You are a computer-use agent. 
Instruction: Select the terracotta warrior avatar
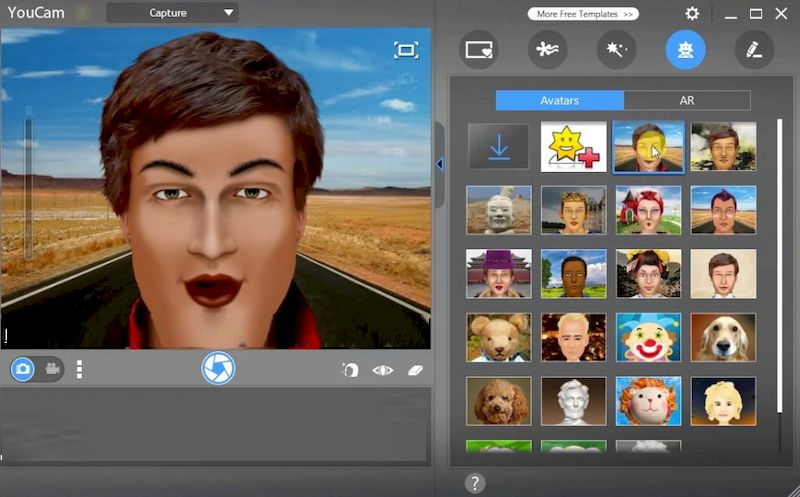(x=498, y=210)
